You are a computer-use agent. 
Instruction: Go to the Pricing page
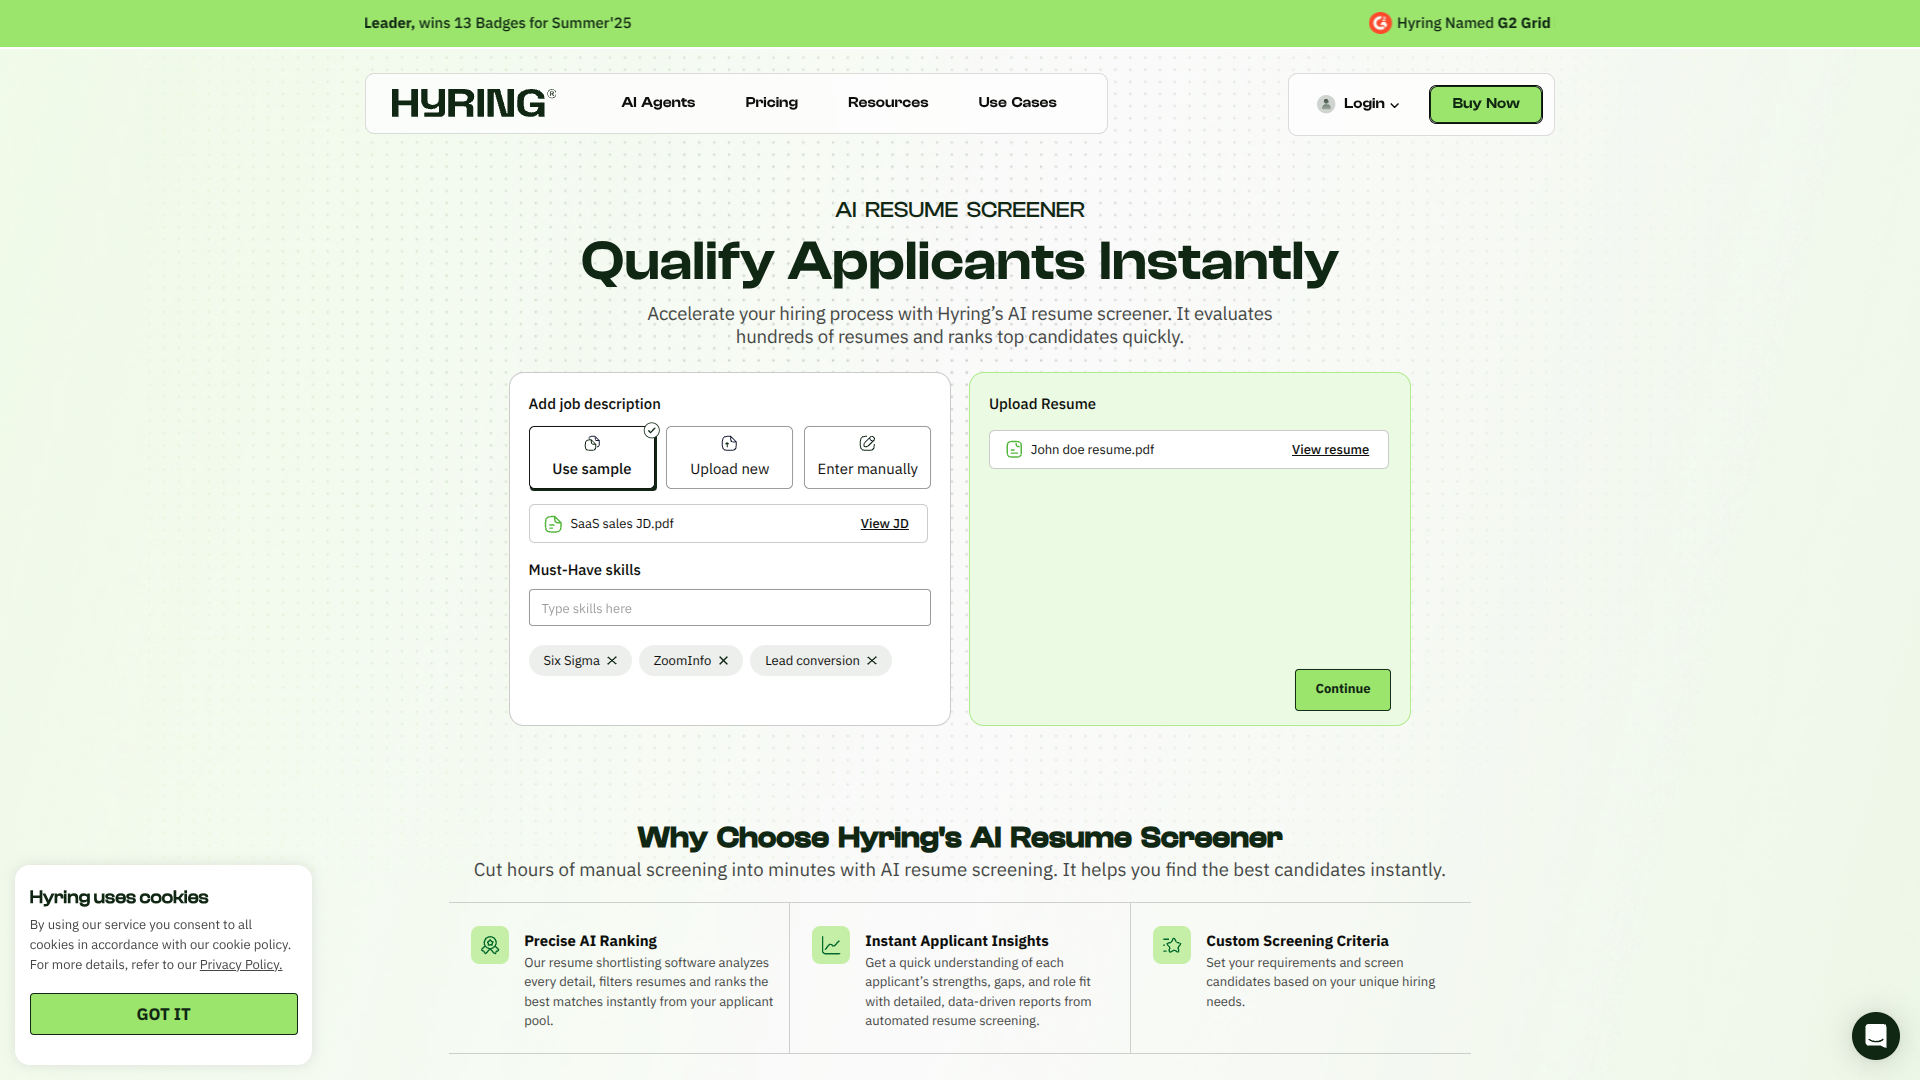point(771,102)
